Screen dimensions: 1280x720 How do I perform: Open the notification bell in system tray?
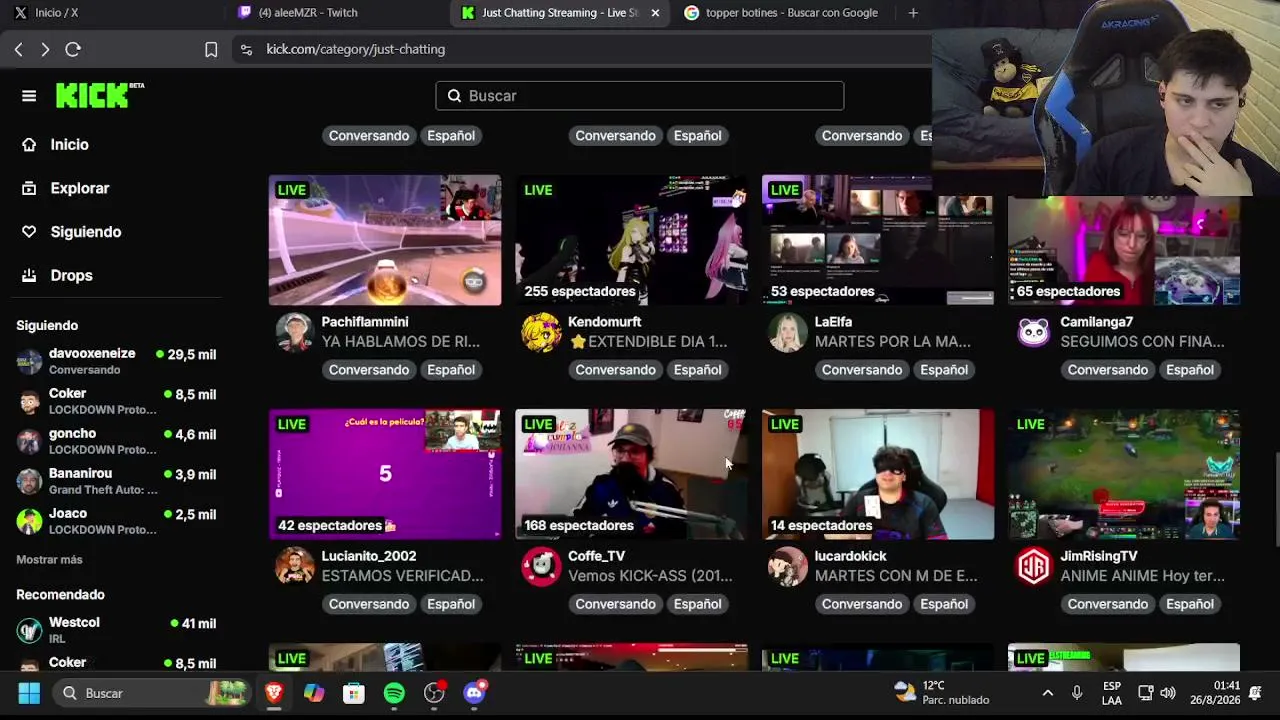pos(1256,693)
